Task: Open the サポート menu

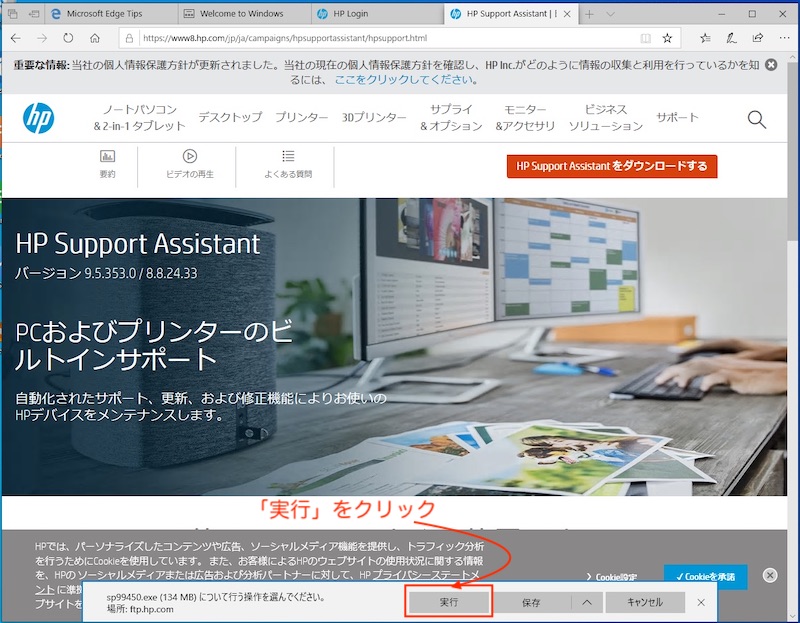Action: [x=677, y=117]
